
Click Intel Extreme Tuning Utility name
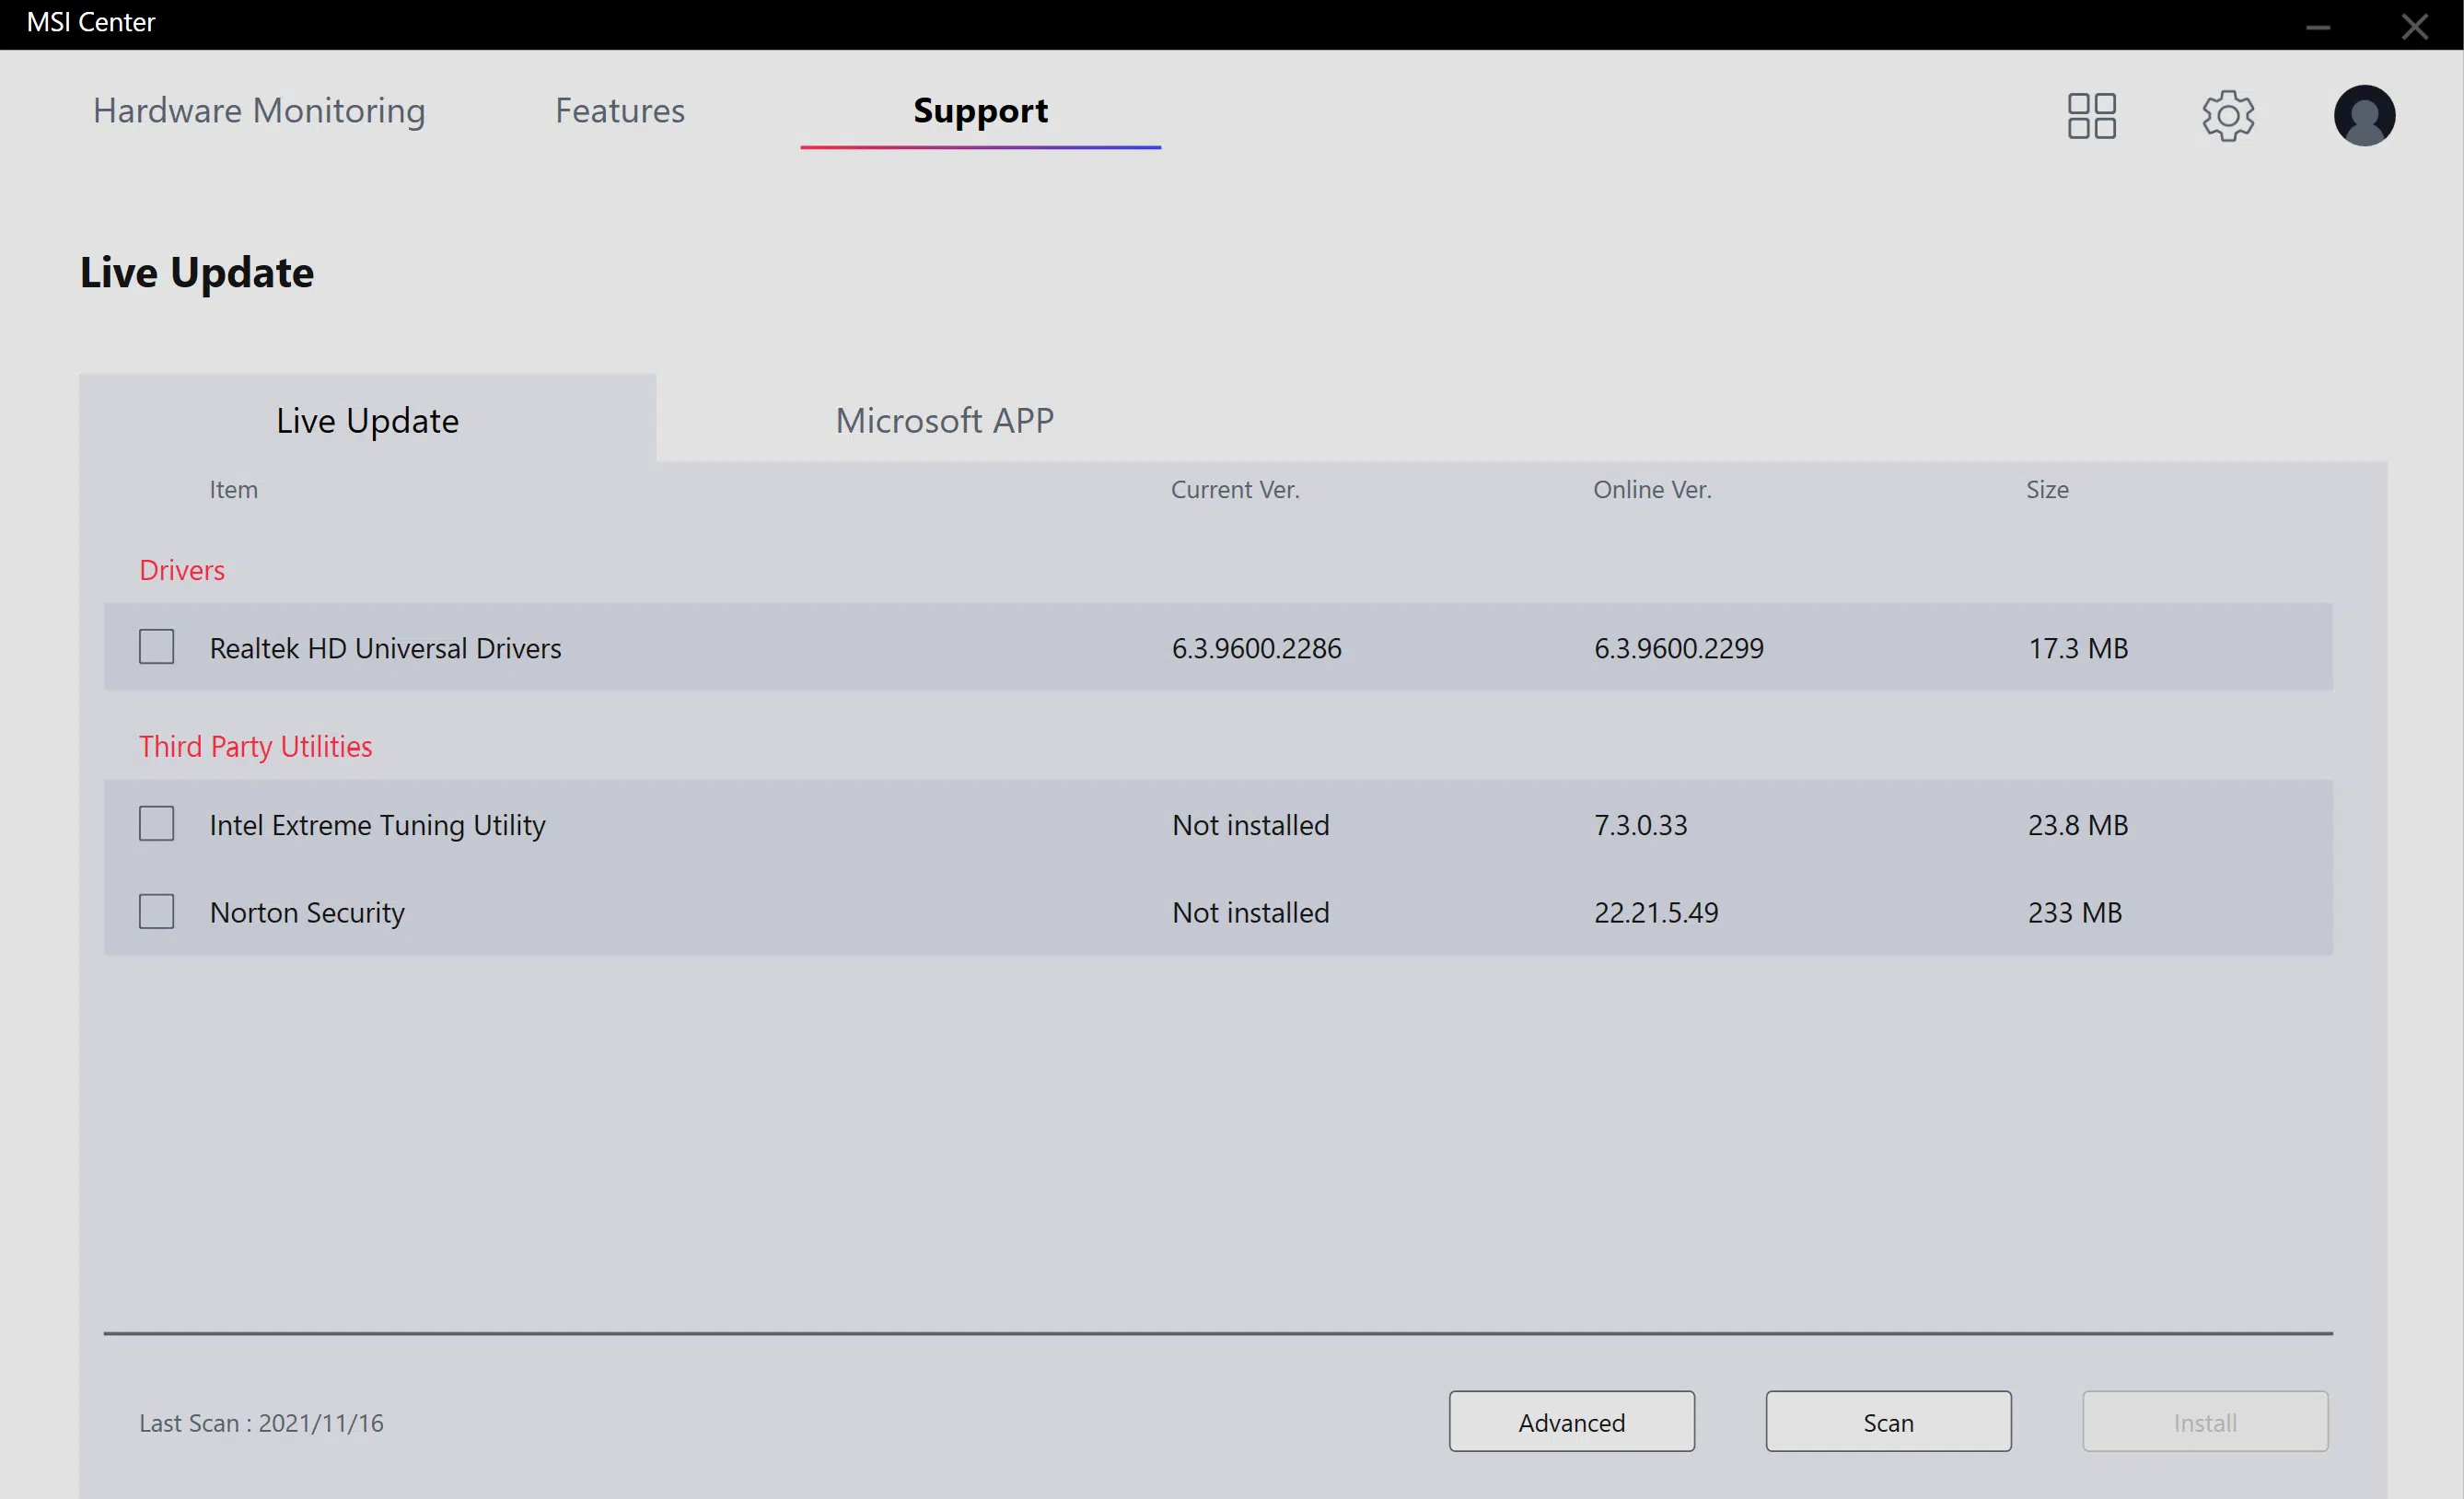click(x=377, y=825)
